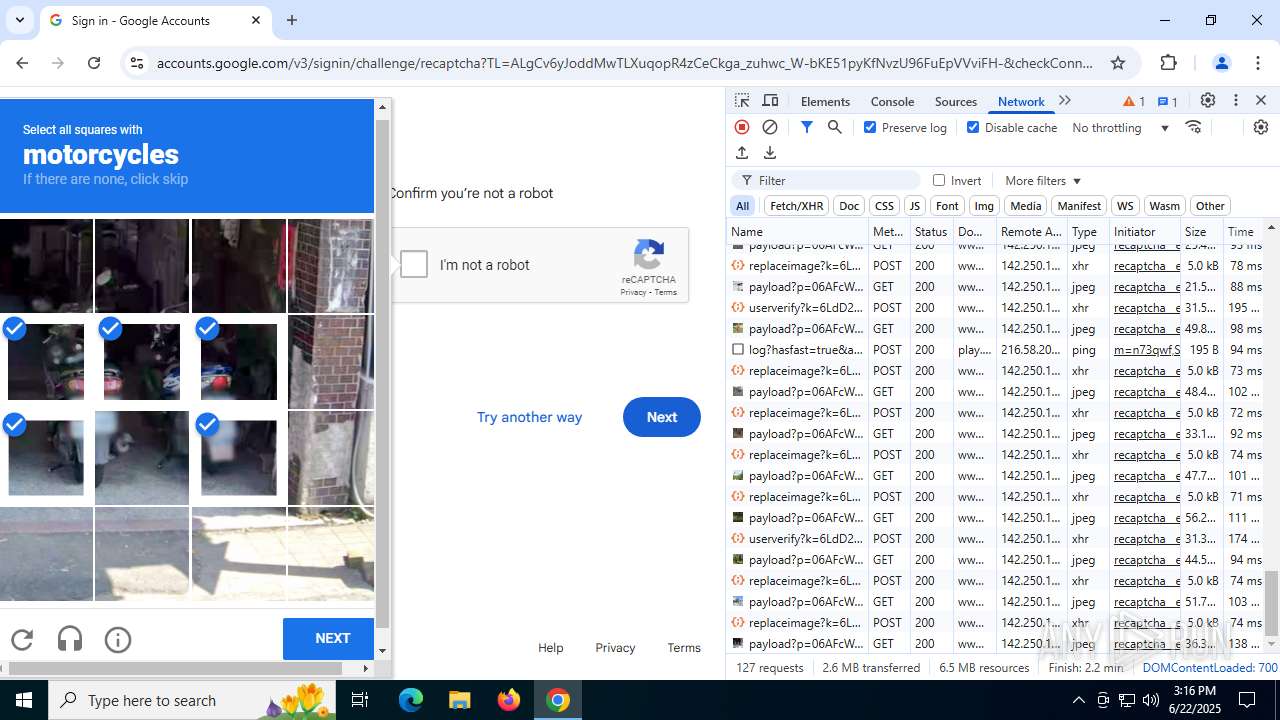Open the footer Privacy link

pyautogui.click(x=615, y=648)
